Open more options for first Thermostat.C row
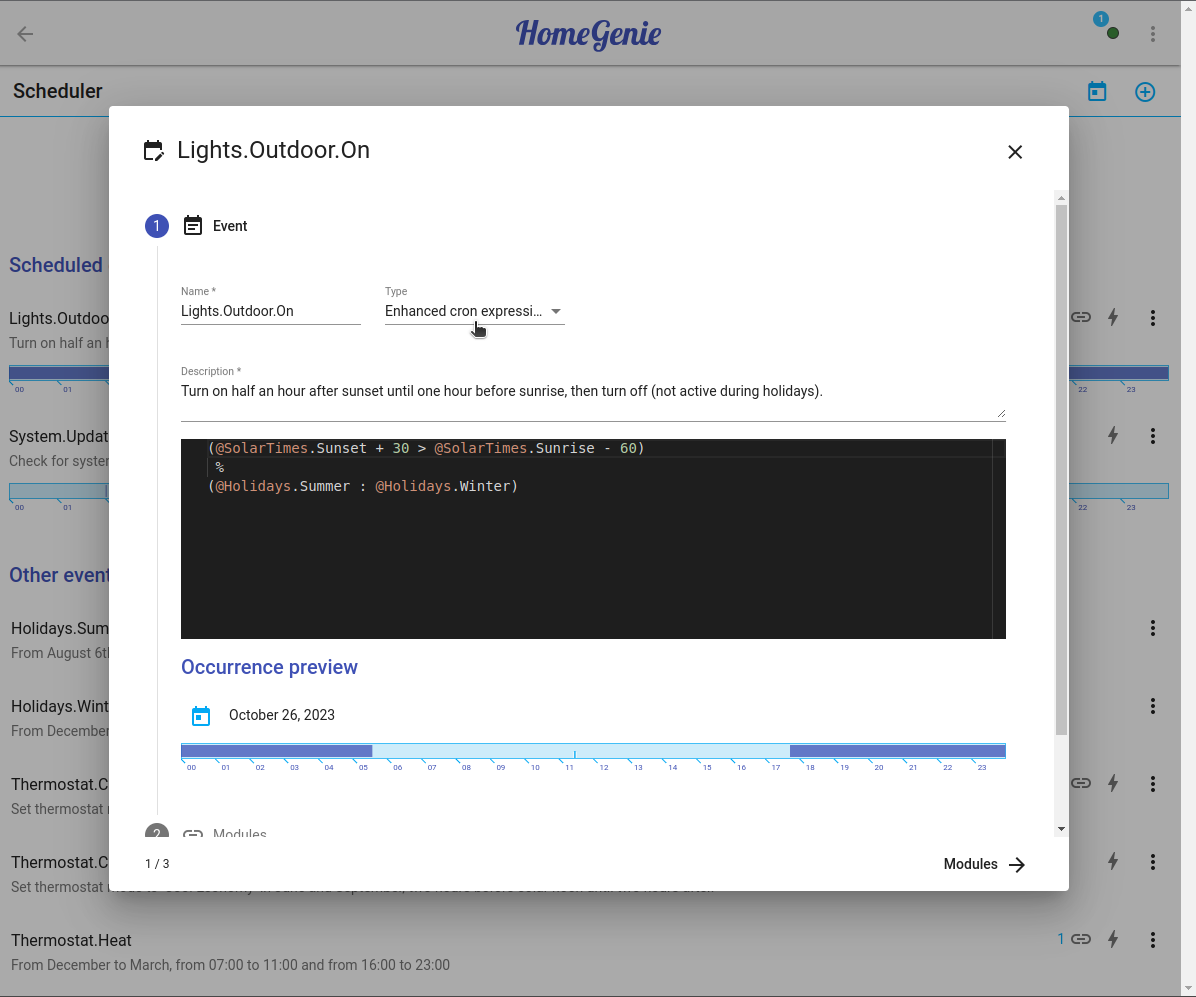This screenshot has height=997, width=1196. [x=1153, y=783]
